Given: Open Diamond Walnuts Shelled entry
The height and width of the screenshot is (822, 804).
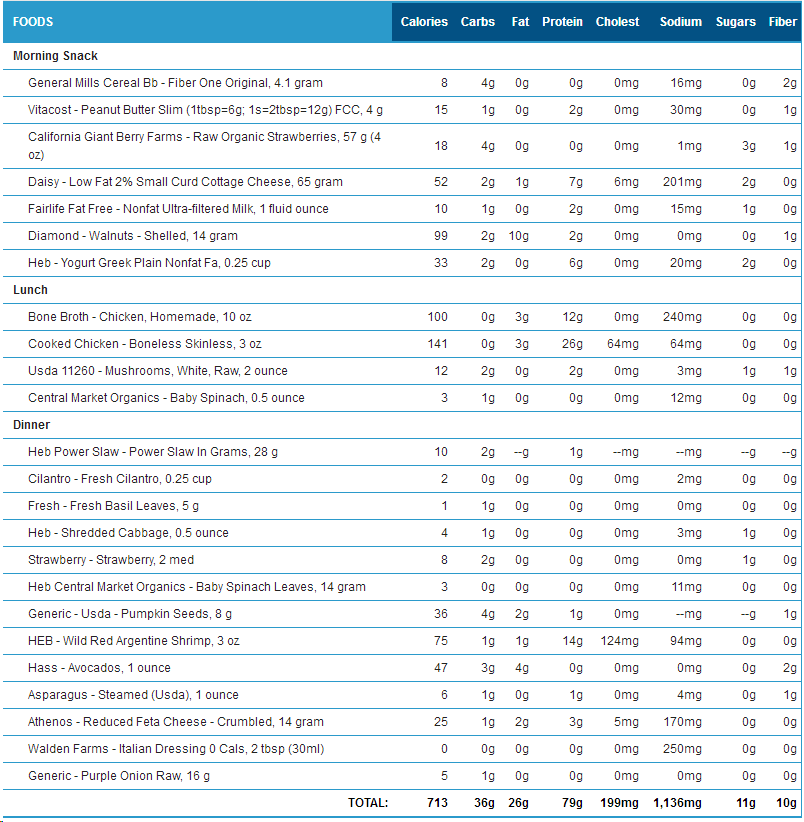Looking at the screenshot, I should tap(133, 236).
